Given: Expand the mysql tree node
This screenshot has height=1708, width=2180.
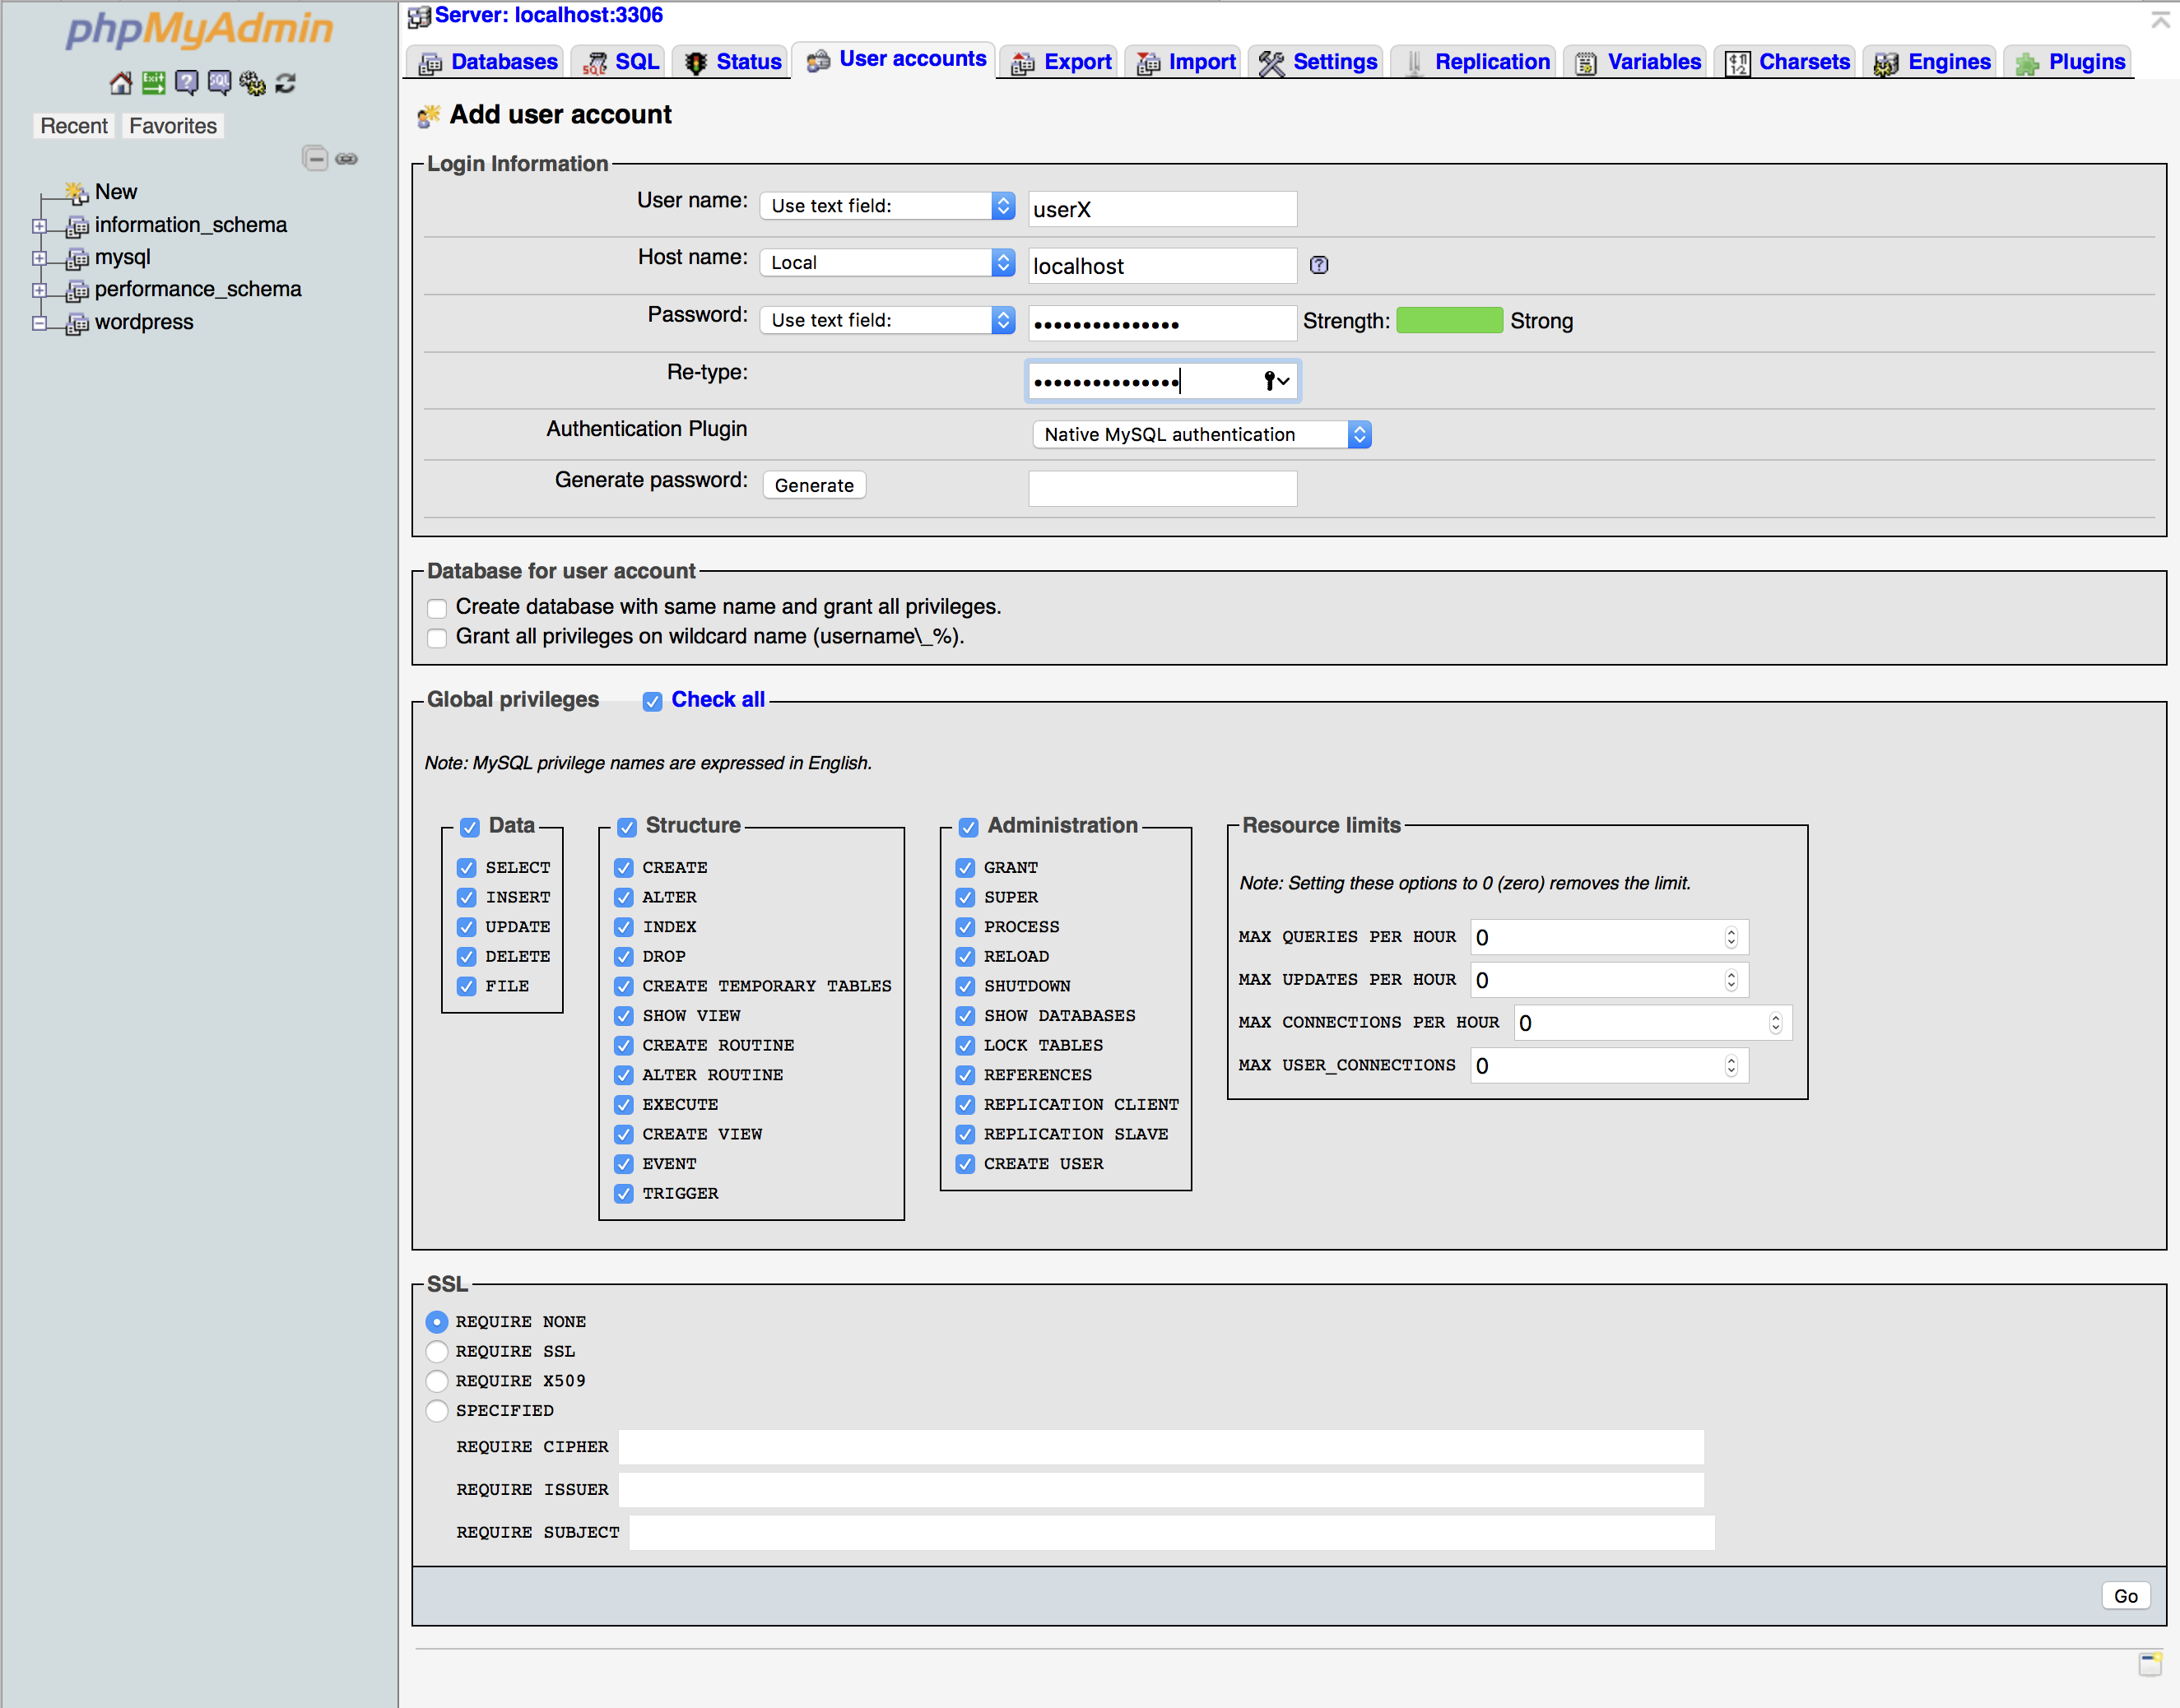Looking at the screenshot, I should click(39, 259).
